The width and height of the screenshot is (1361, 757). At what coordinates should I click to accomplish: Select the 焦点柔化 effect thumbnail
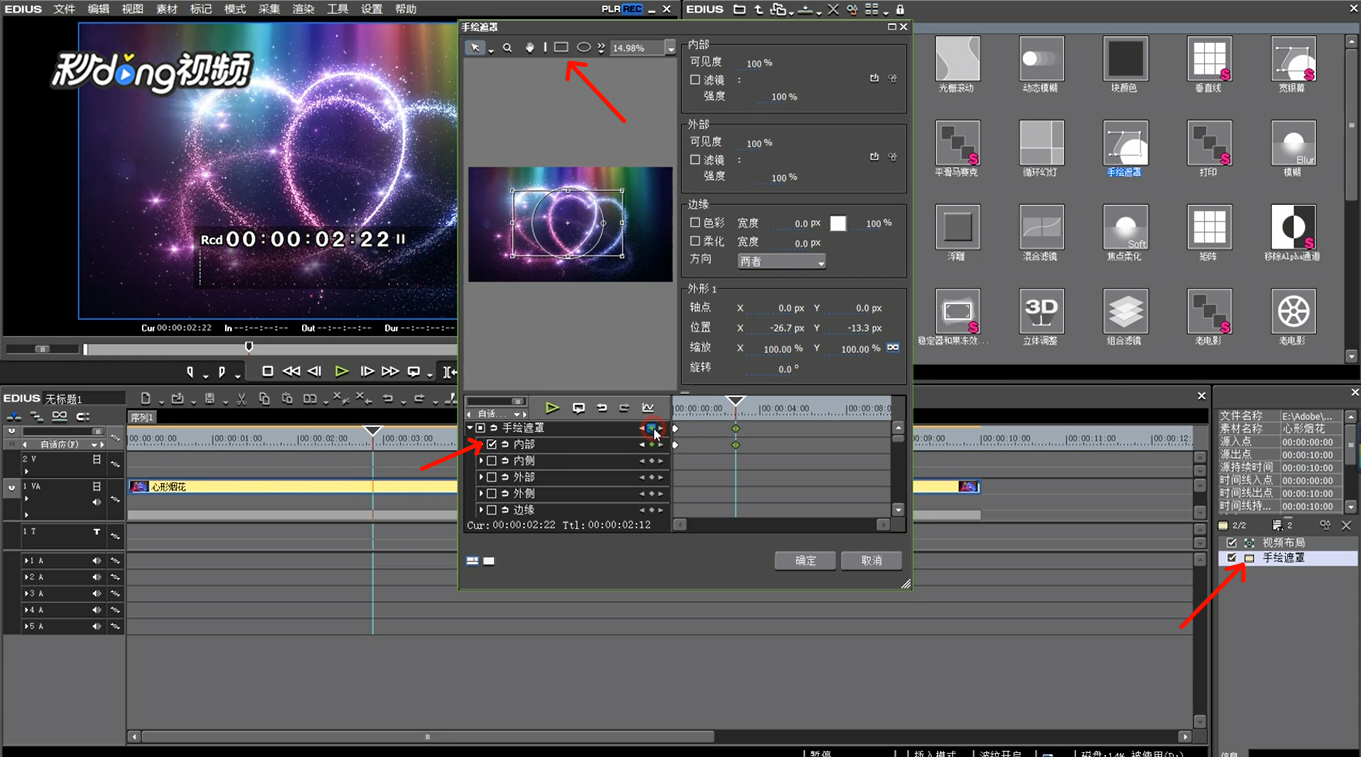pos(1125,233)
